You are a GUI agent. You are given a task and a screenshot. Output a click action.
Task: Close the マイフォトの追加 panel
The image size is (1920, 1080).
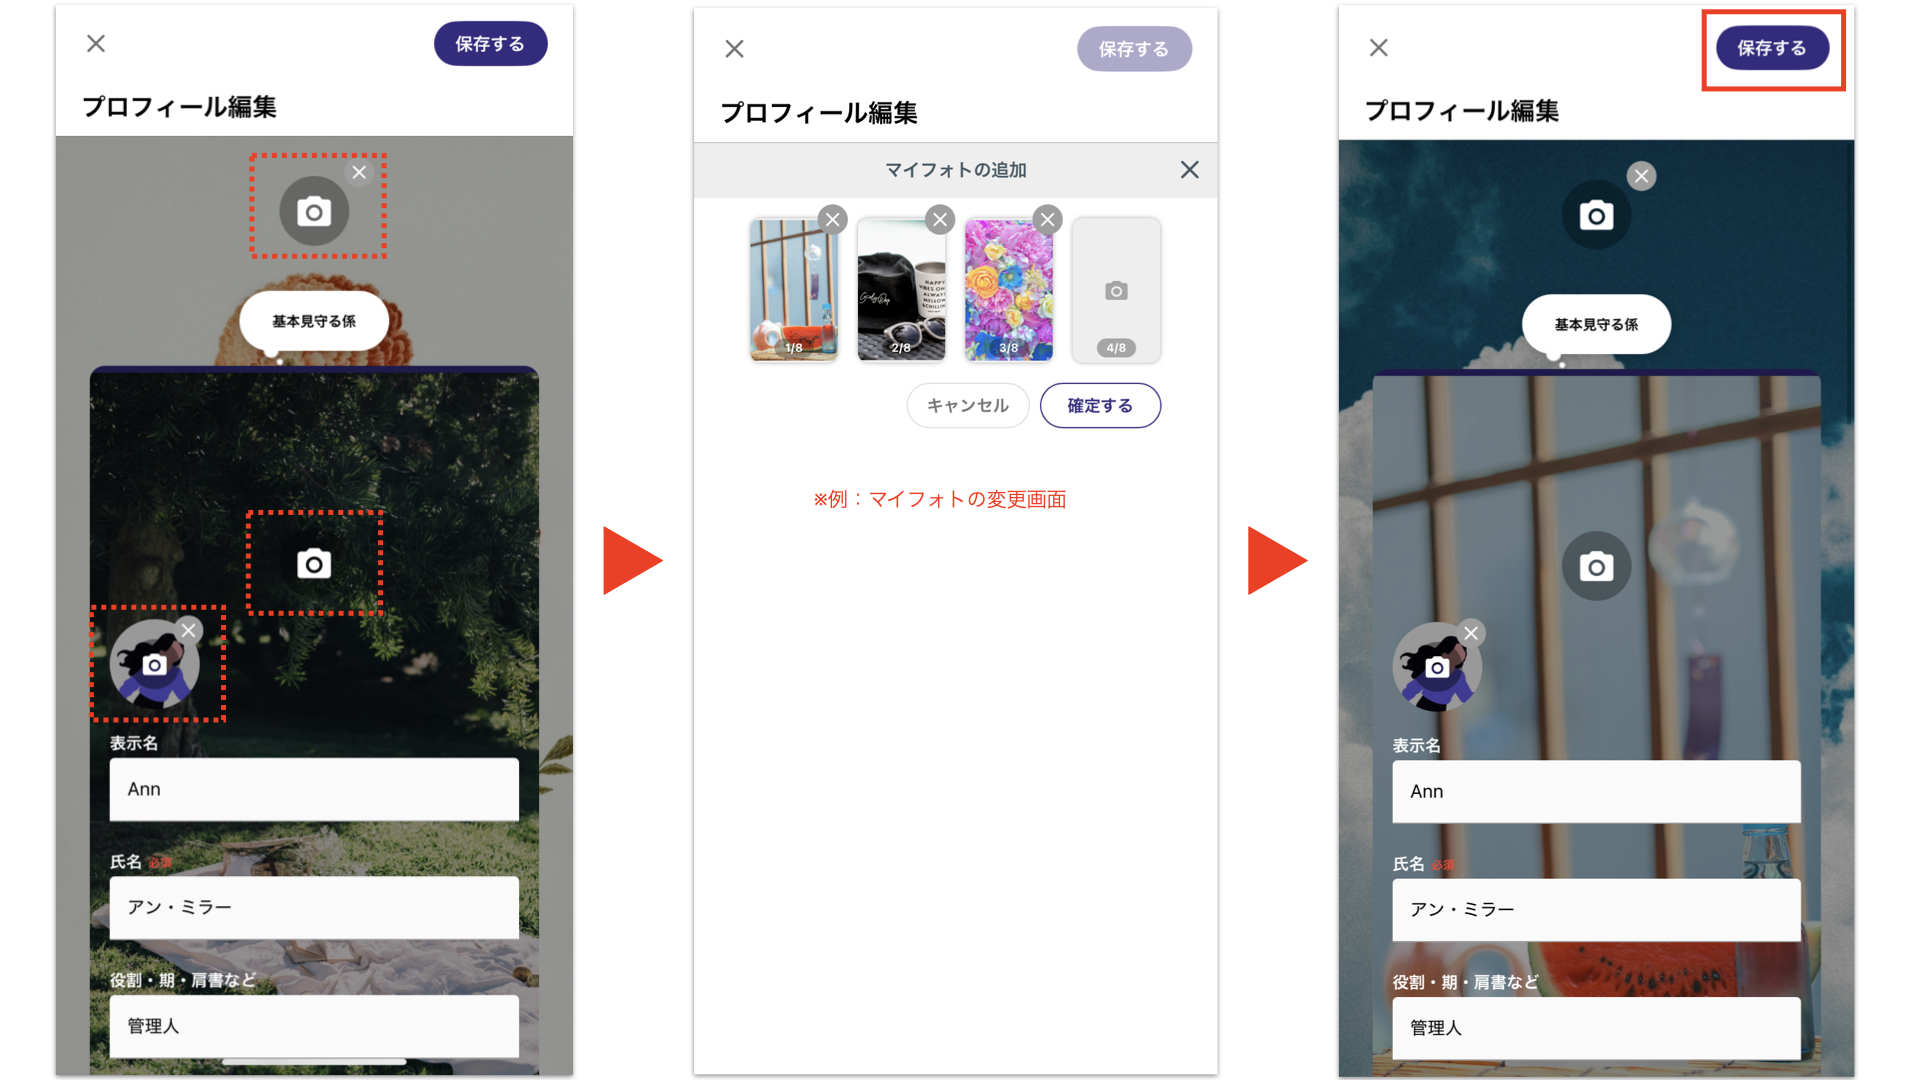[x=1189, y=170]
